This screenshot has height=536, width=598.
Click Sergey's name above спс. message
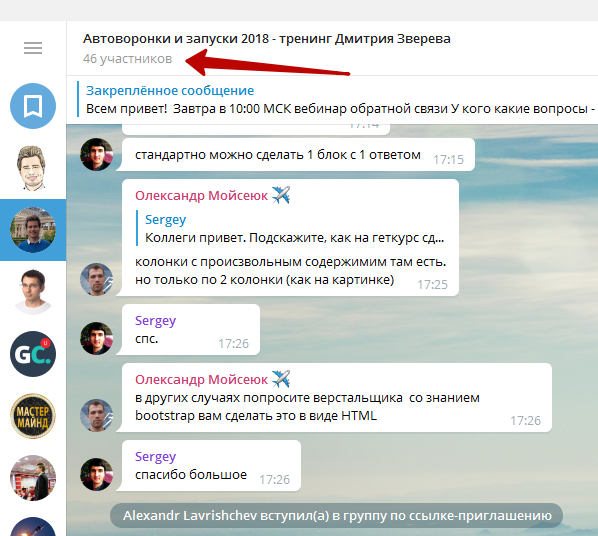[x=155, y=321]
